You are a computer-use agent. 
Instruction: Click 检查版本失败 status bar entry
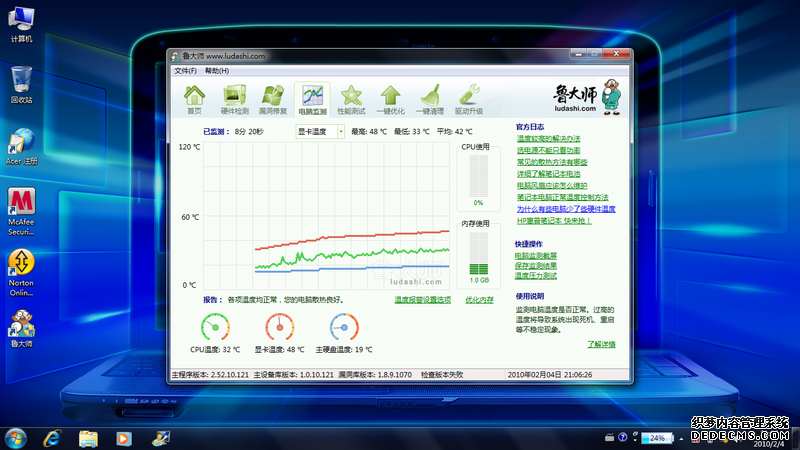[x=442, y=375]
